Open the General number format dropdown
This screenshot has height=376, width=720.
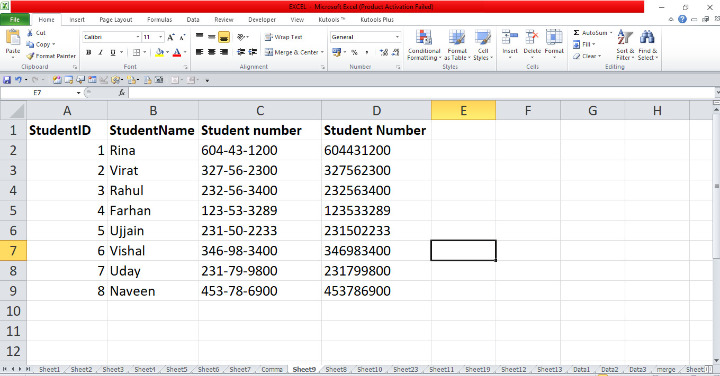click(x=397, y=37)
